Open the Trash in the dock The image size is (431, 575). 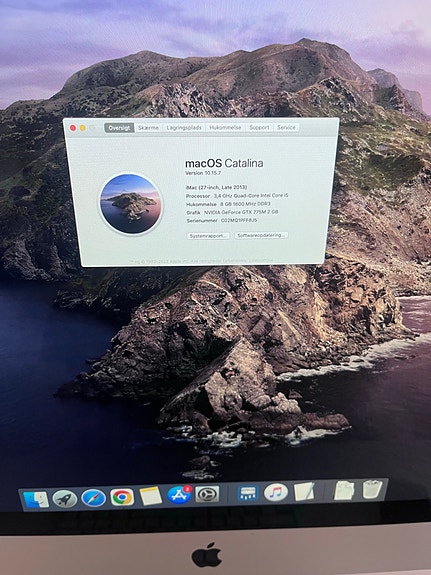(x=372, y=489)
